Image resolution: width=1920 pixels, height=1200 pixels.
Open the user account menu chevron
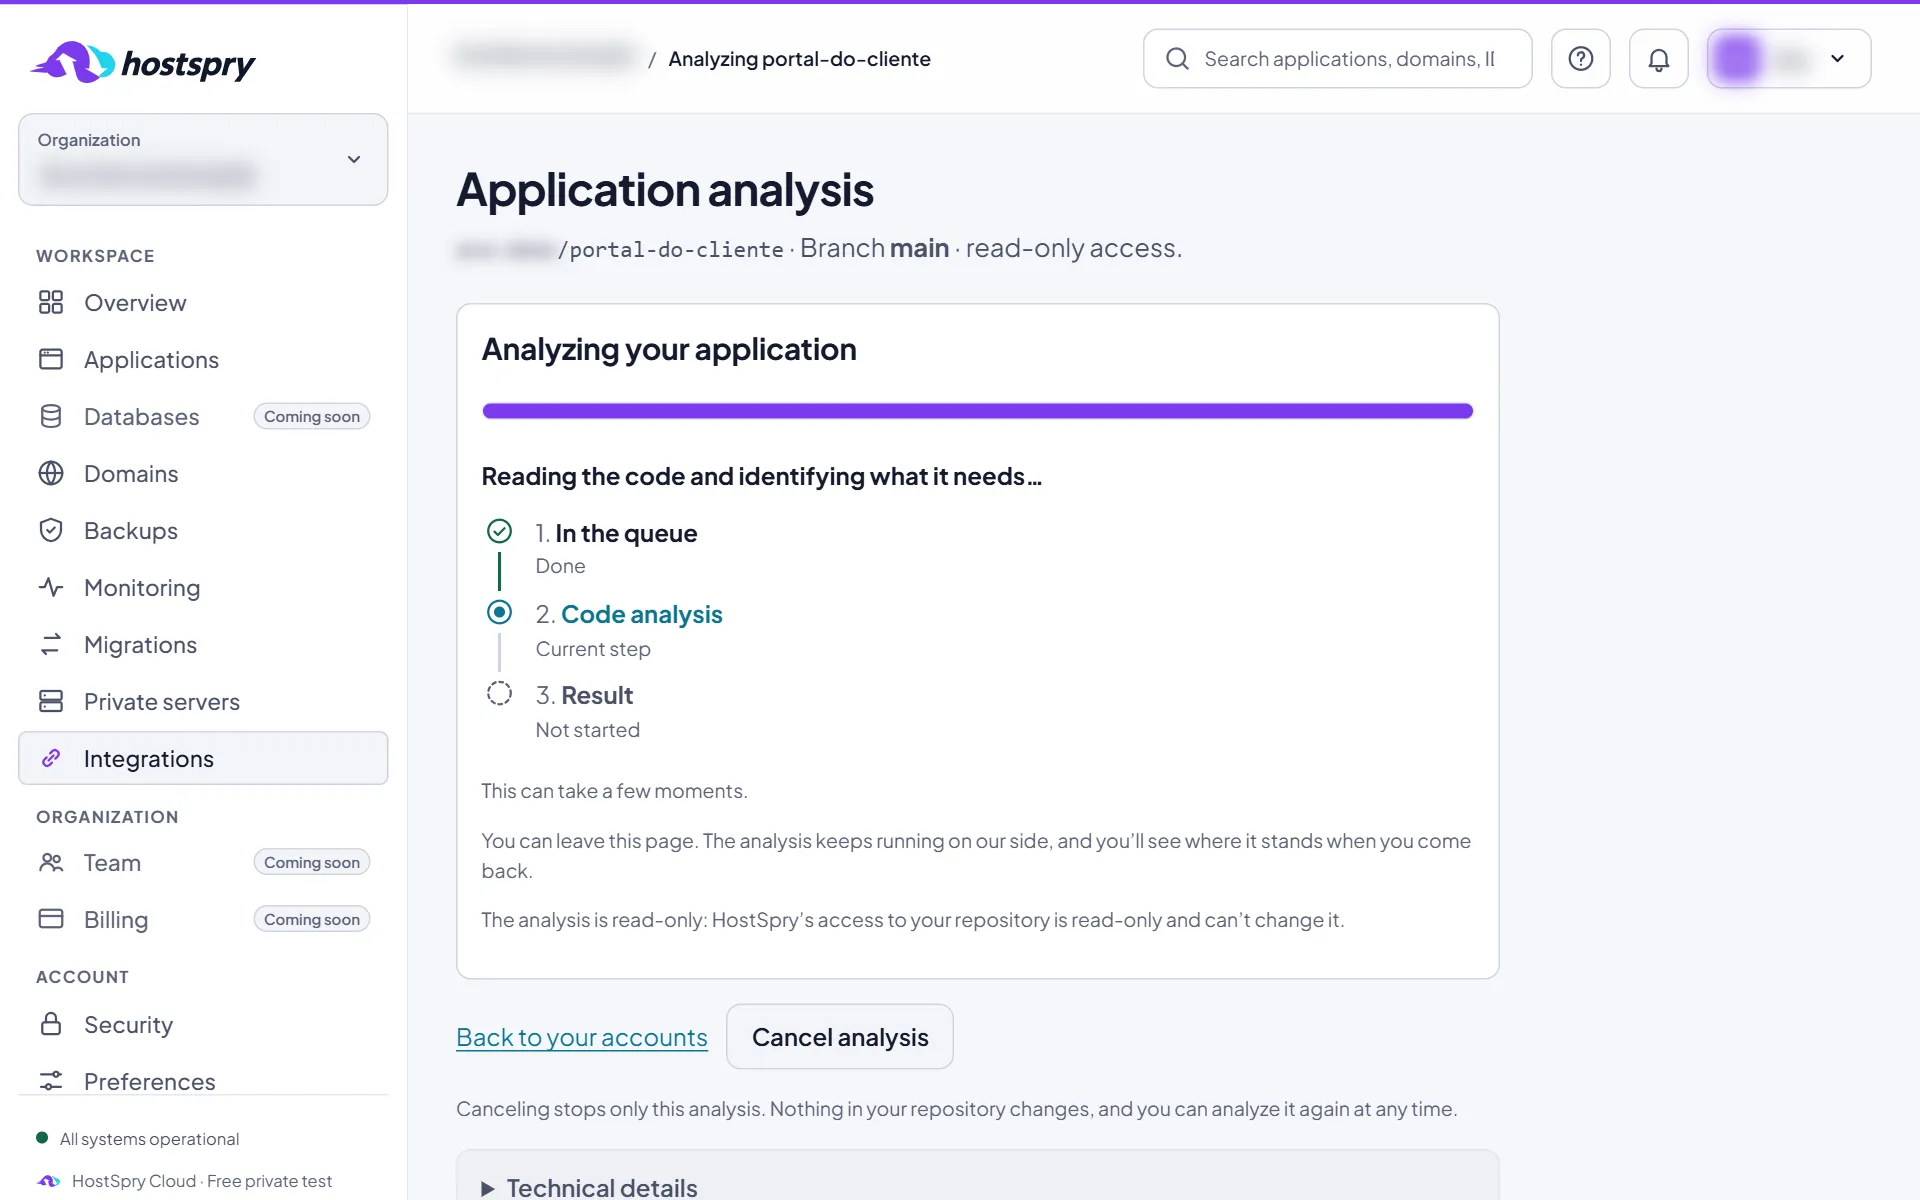point(1837,59)
